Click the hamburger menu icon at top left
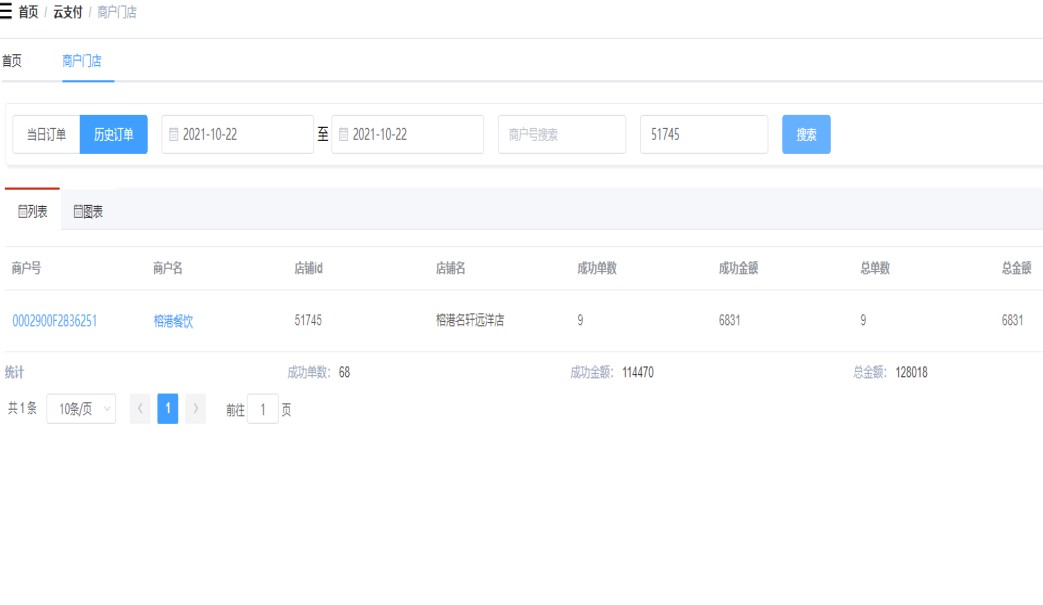 tap(7, 12)
